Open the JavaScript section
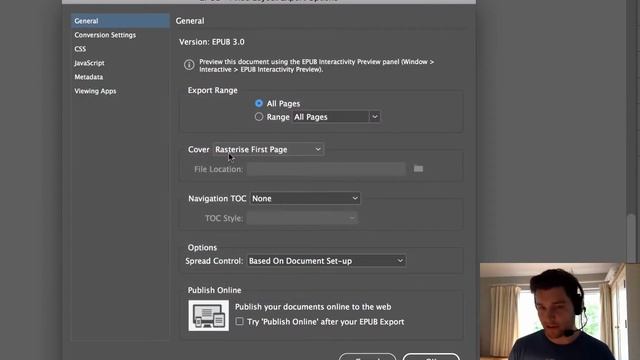640x360 pixels. 89,63
